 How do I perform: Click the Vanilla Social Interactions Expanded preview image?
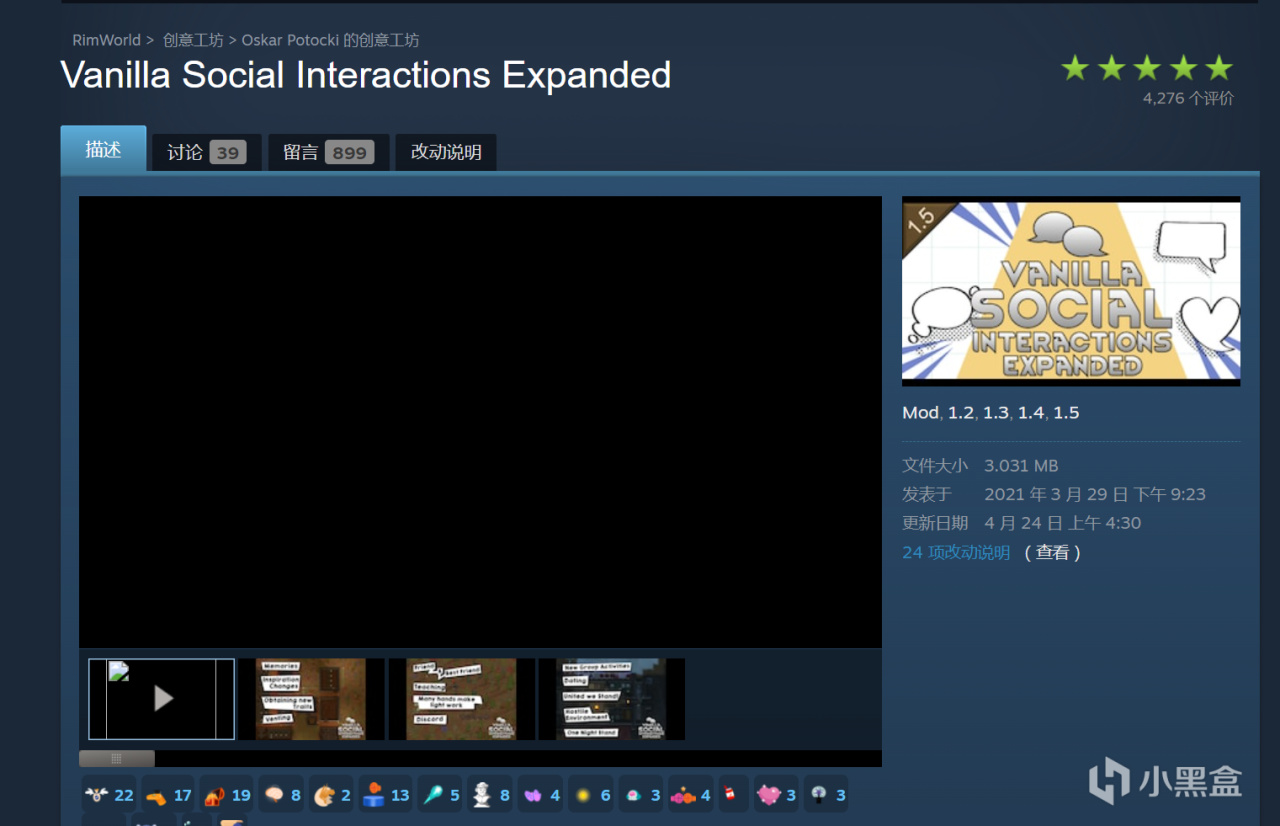pyautogui.click(x=1071, y=291)
